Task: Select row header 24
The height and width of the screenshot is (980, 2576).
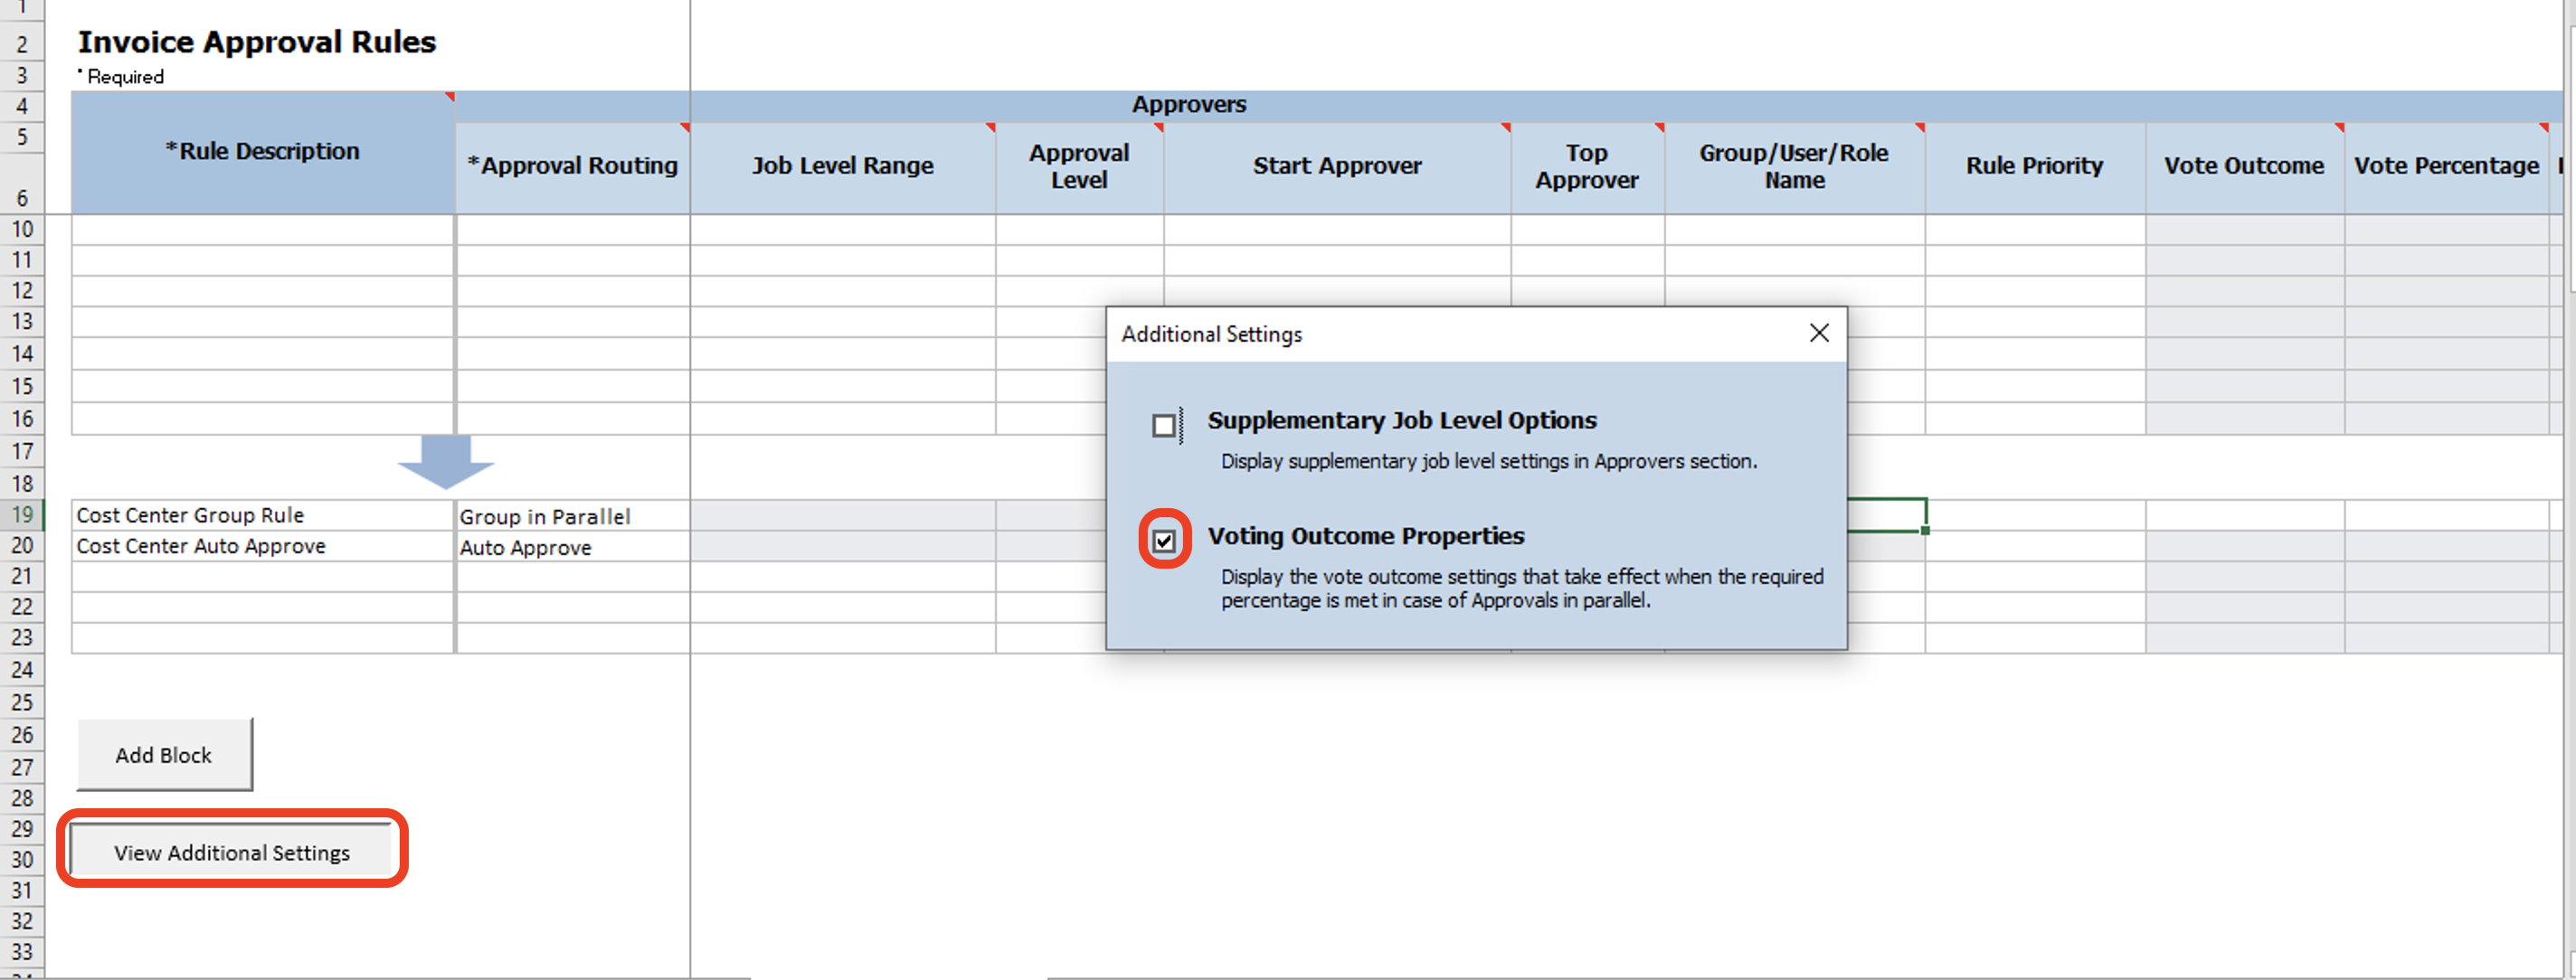Action: [x=22, y=670]
